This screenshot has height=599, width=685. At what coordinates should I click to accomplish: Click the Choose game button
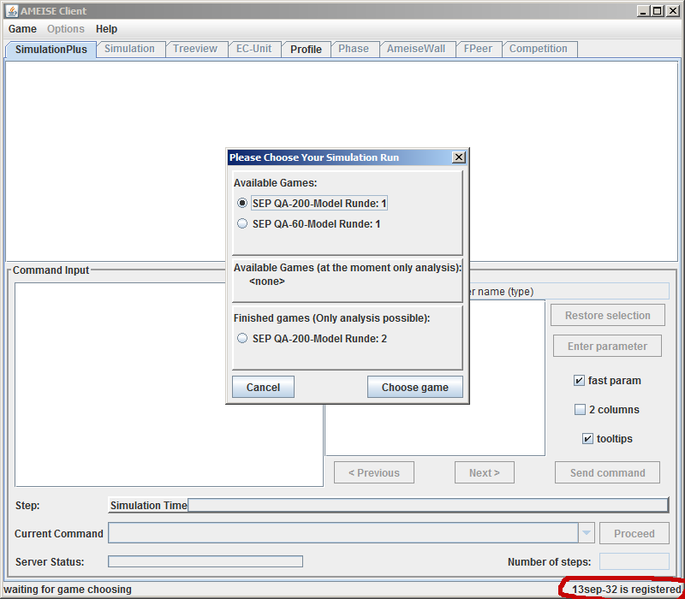(415, 387)
